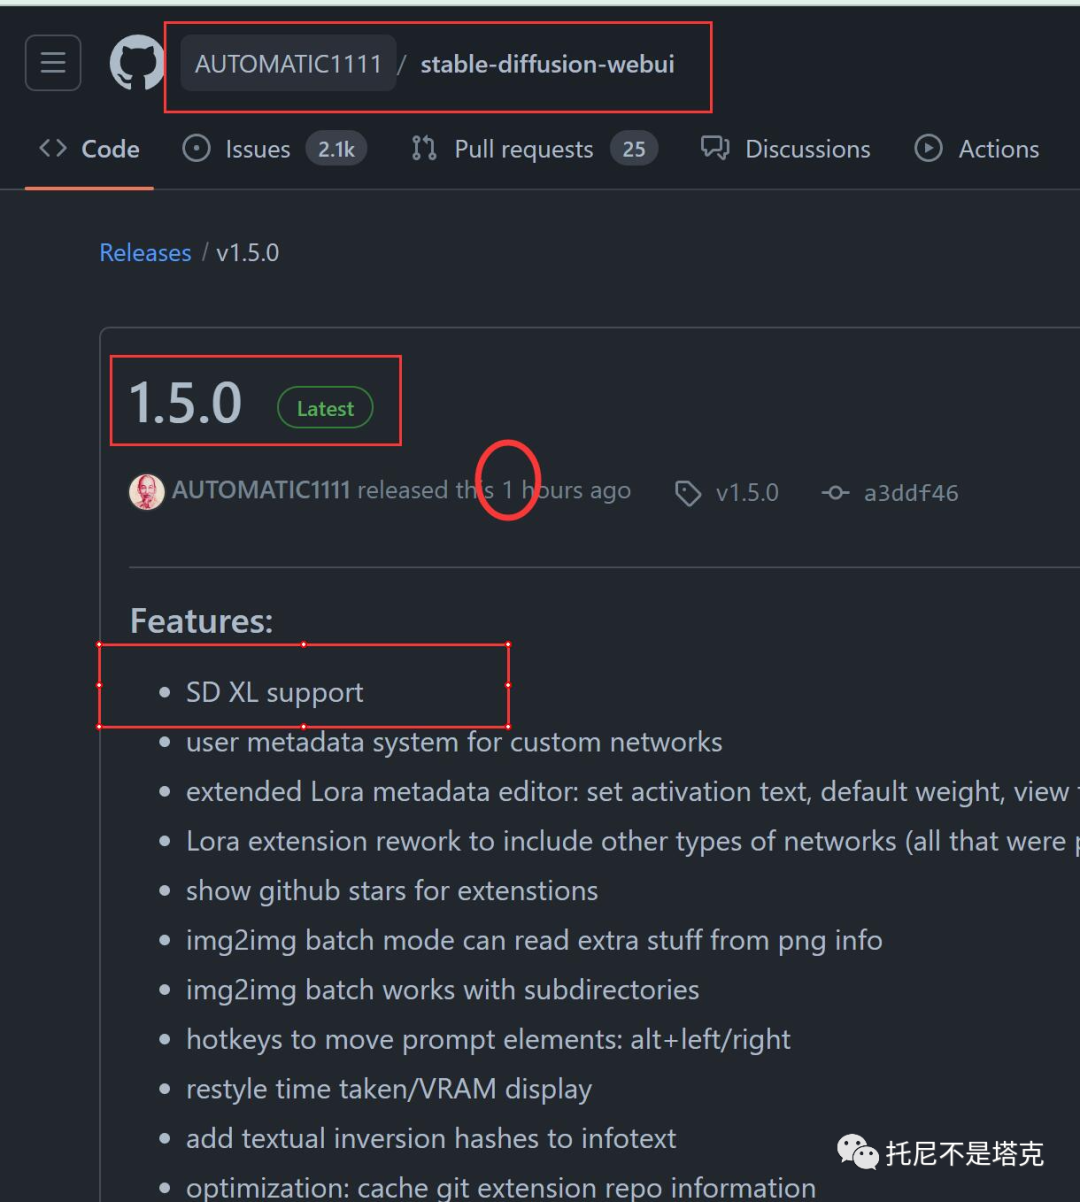This screenshot has width=1080, height=1202.
Task: Click show github stars for extenstions
Action: point(392,890)
